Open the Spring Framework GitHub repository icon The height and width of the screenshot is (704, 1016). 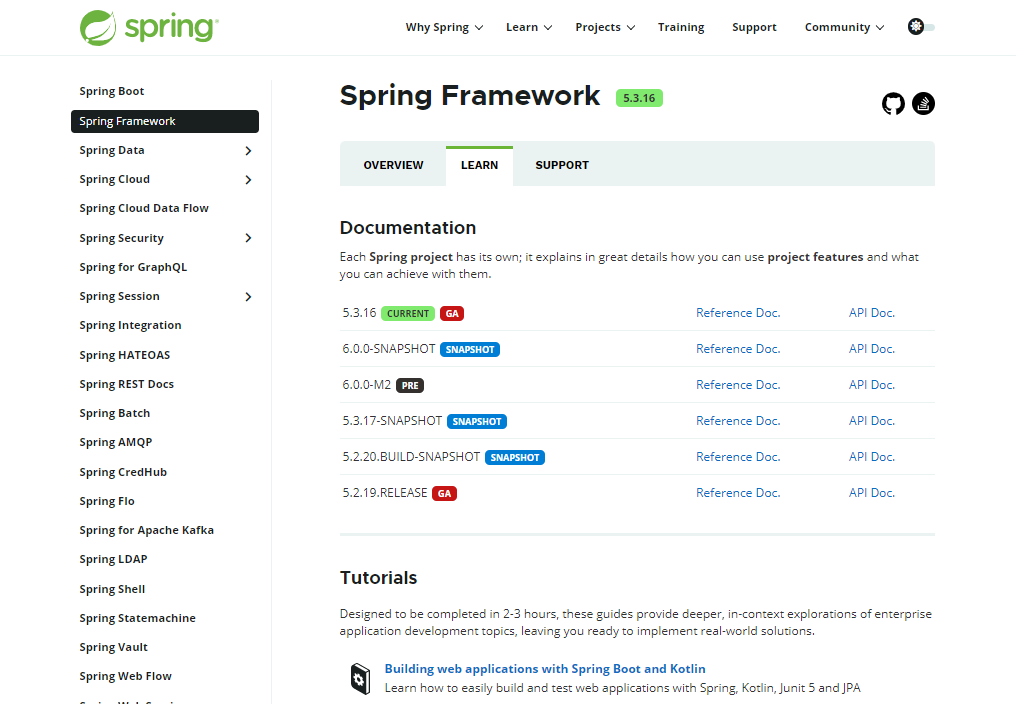892,103
